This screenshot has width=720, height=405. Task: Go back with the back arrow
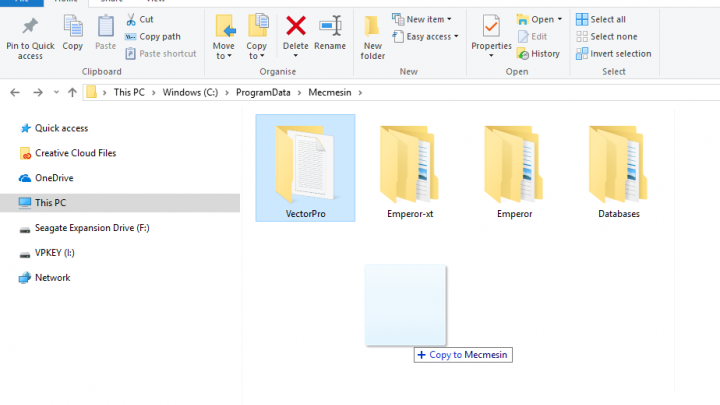[15, 93]
